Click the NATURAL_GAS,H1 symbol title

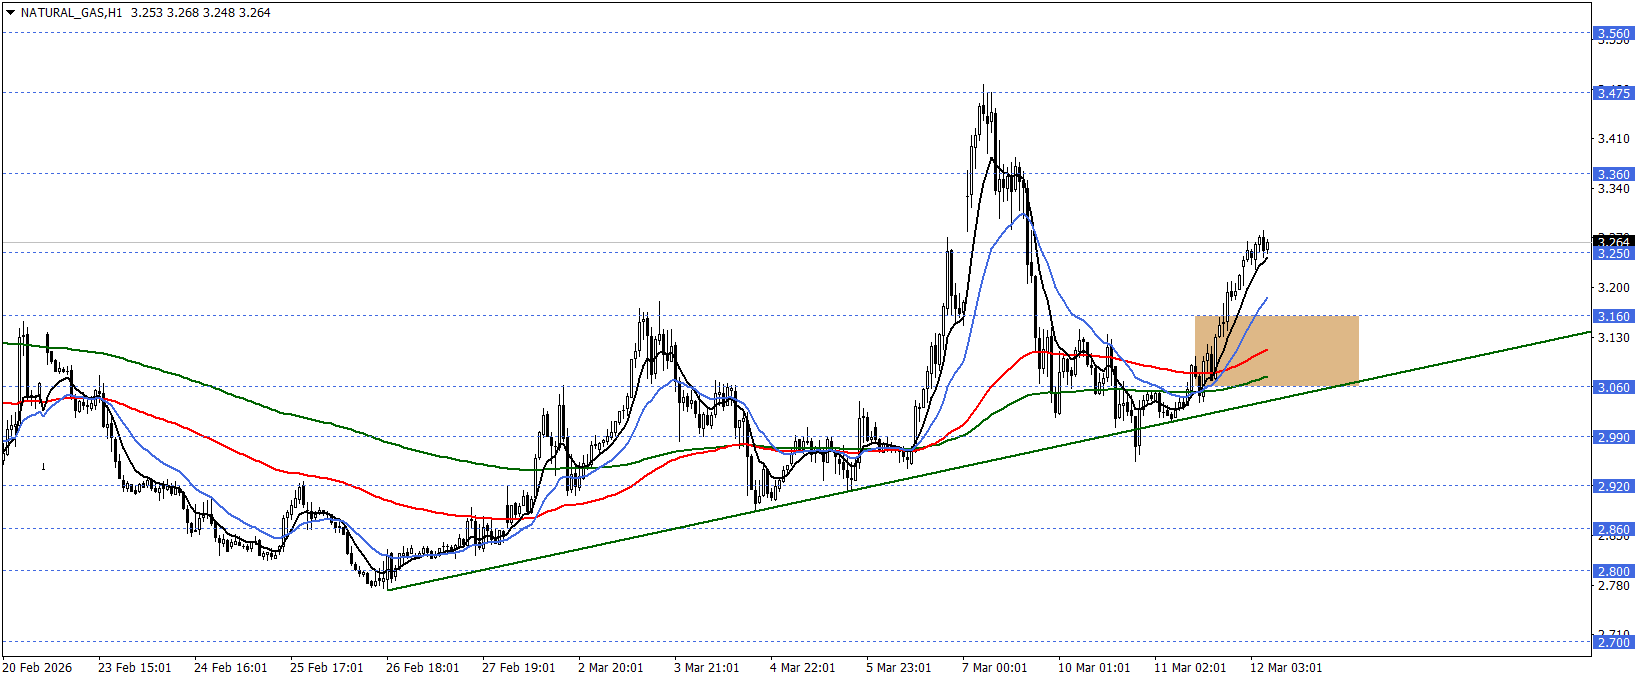pyautogui.click(x=72, y=13)
